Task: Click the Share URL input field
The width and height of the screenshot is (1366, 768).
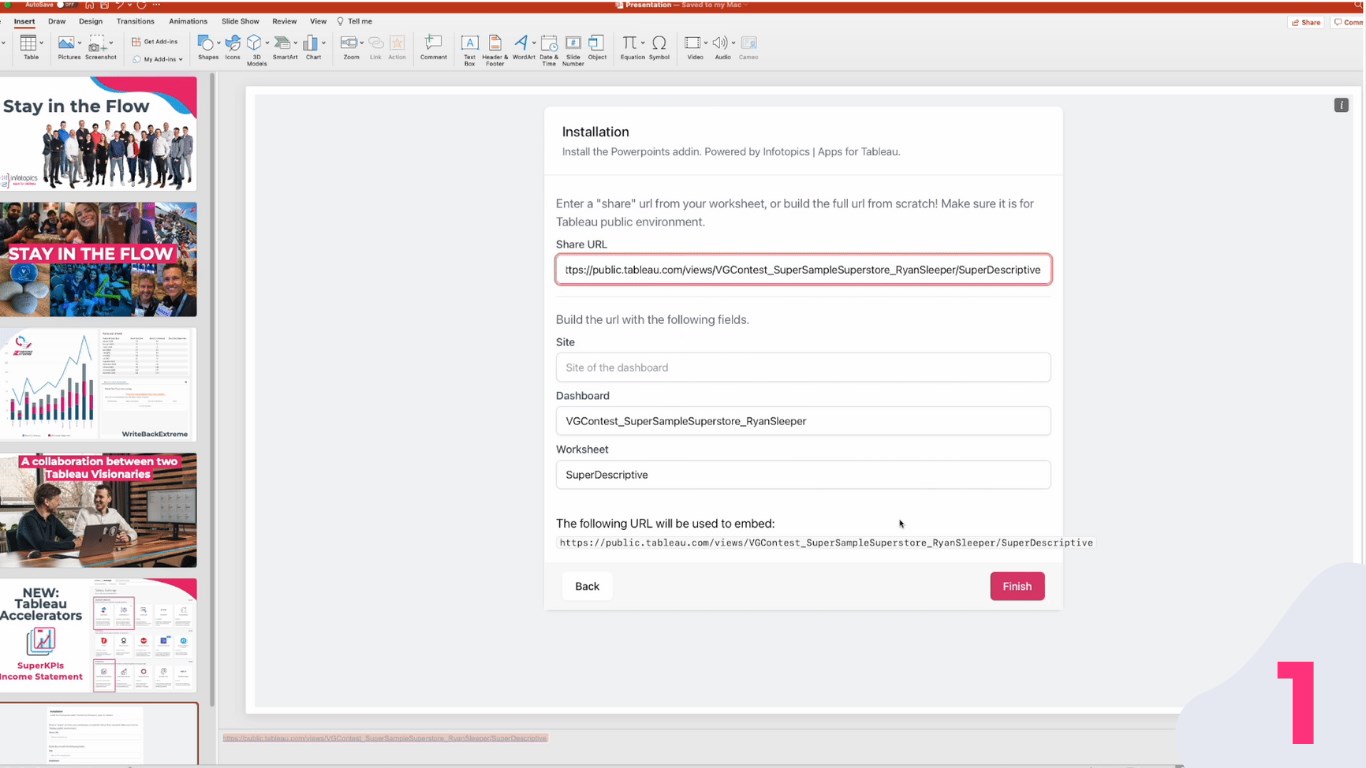Action: 803,269
